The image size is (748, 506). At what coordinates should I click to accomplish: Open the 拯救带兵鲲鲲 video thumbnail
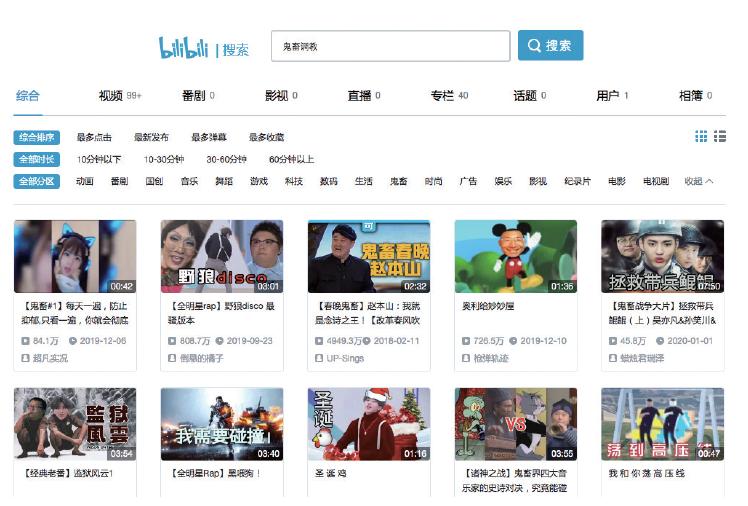(x=663, y=257)
